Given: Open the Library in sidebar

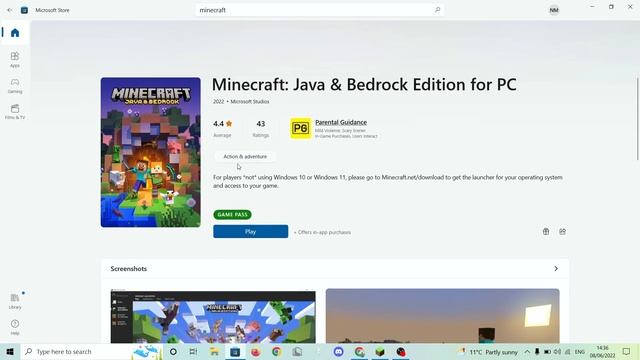Looking at the screenshot, I should (x=15, y=301).
